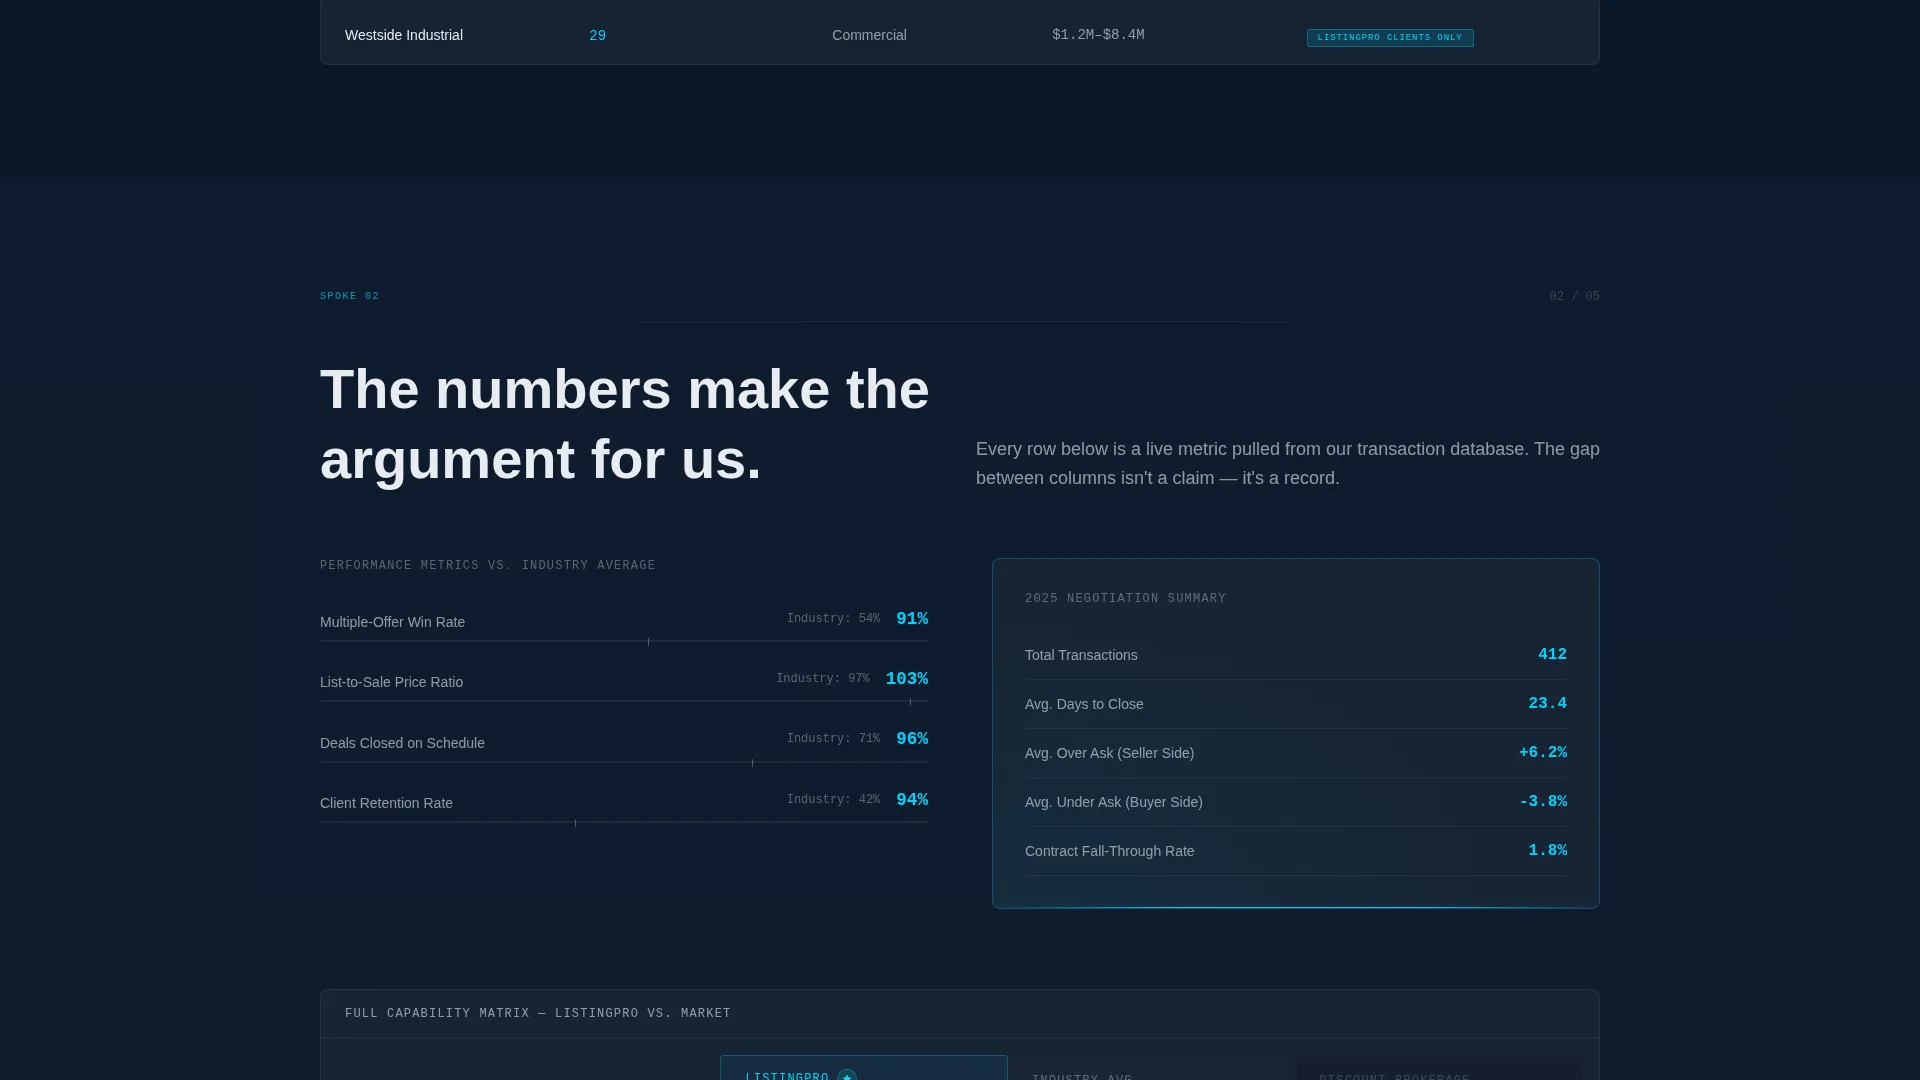
Task: Click the 91% win rate figure
Action: (x=912, y=619)
